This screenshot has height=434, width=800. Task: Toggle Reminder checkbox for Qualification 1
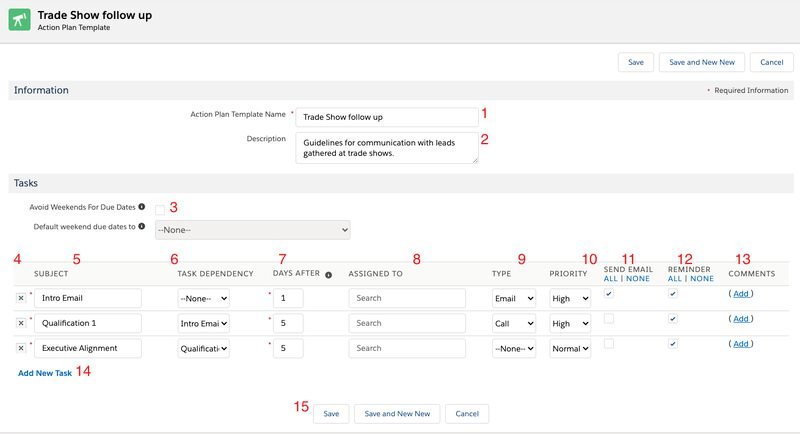pos(673,319)
